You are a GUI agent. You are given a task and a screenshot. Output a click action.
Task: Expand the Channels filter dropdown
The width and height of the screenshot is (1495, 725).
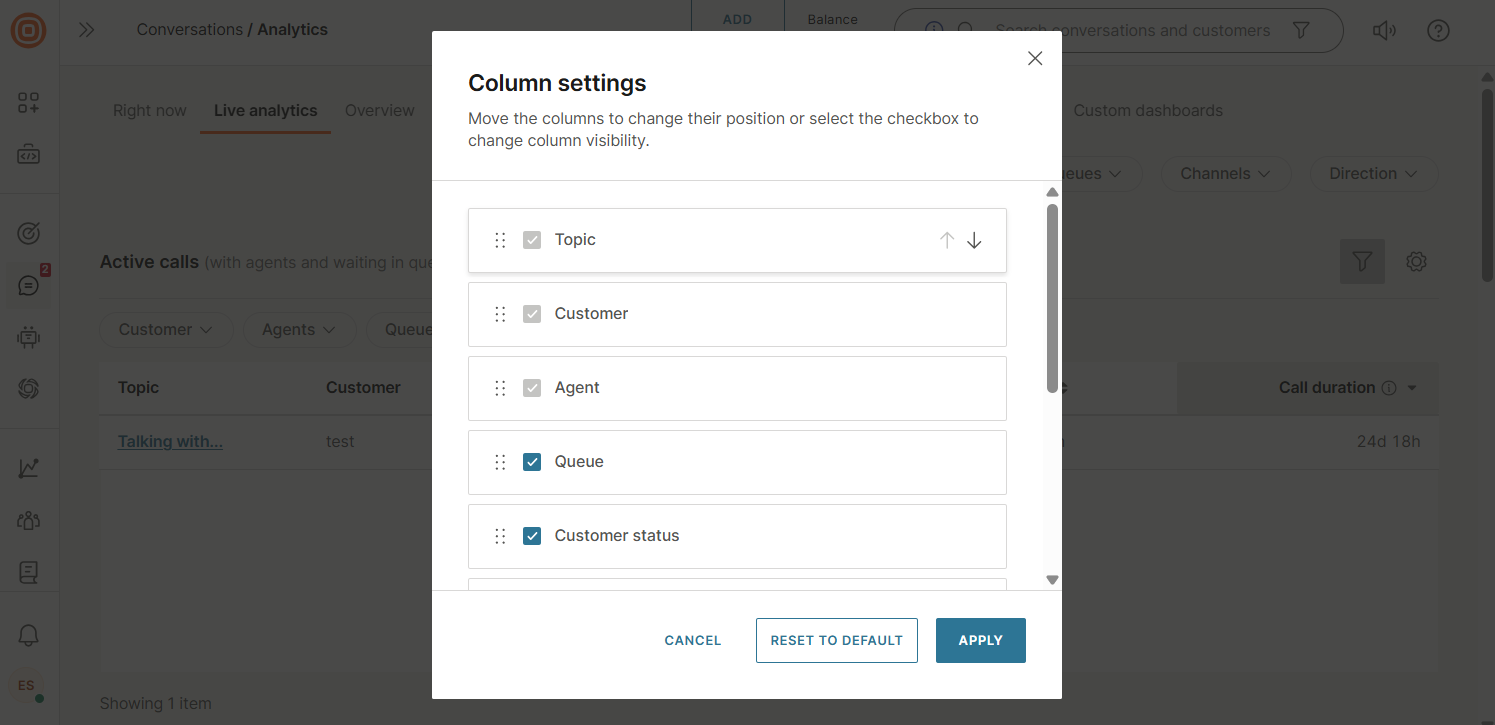1225,173
